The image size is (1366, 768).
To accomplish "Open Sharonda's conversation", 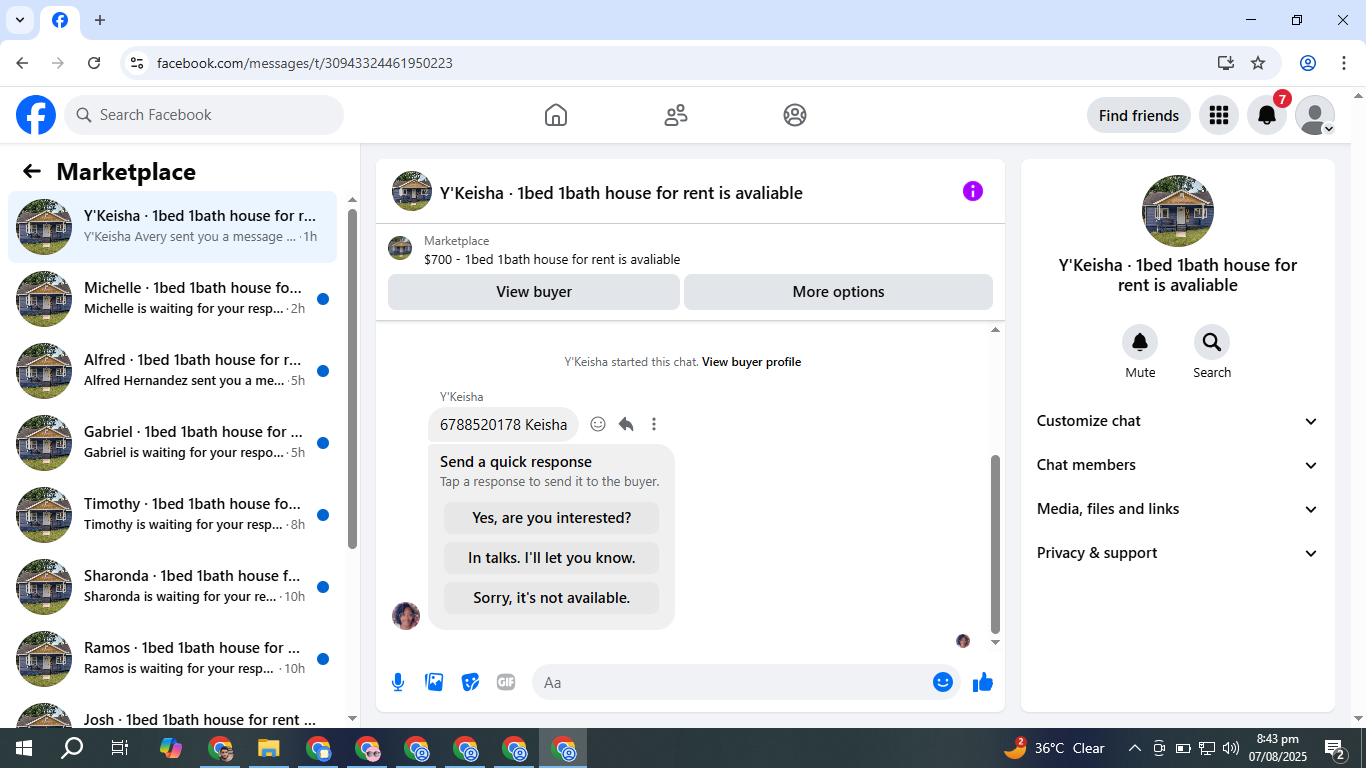I will (173, 587).
